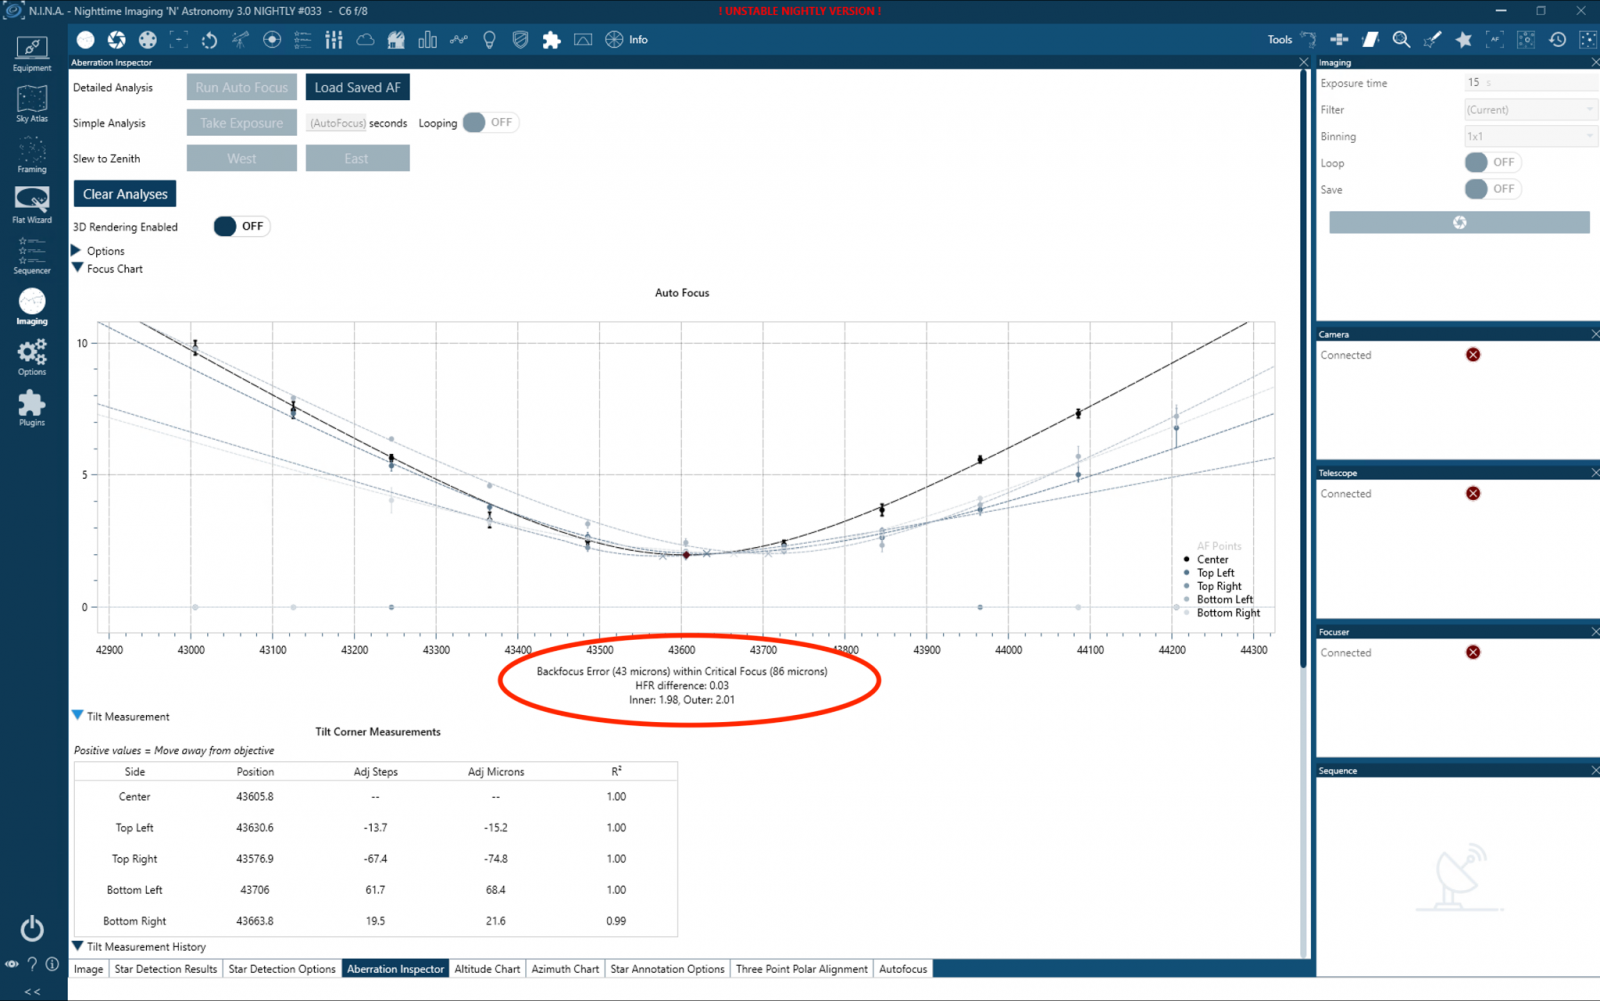1600x1001 pixels.
Task: Switch to the Altitude Chart tab
Action: (x=487, y=969)
